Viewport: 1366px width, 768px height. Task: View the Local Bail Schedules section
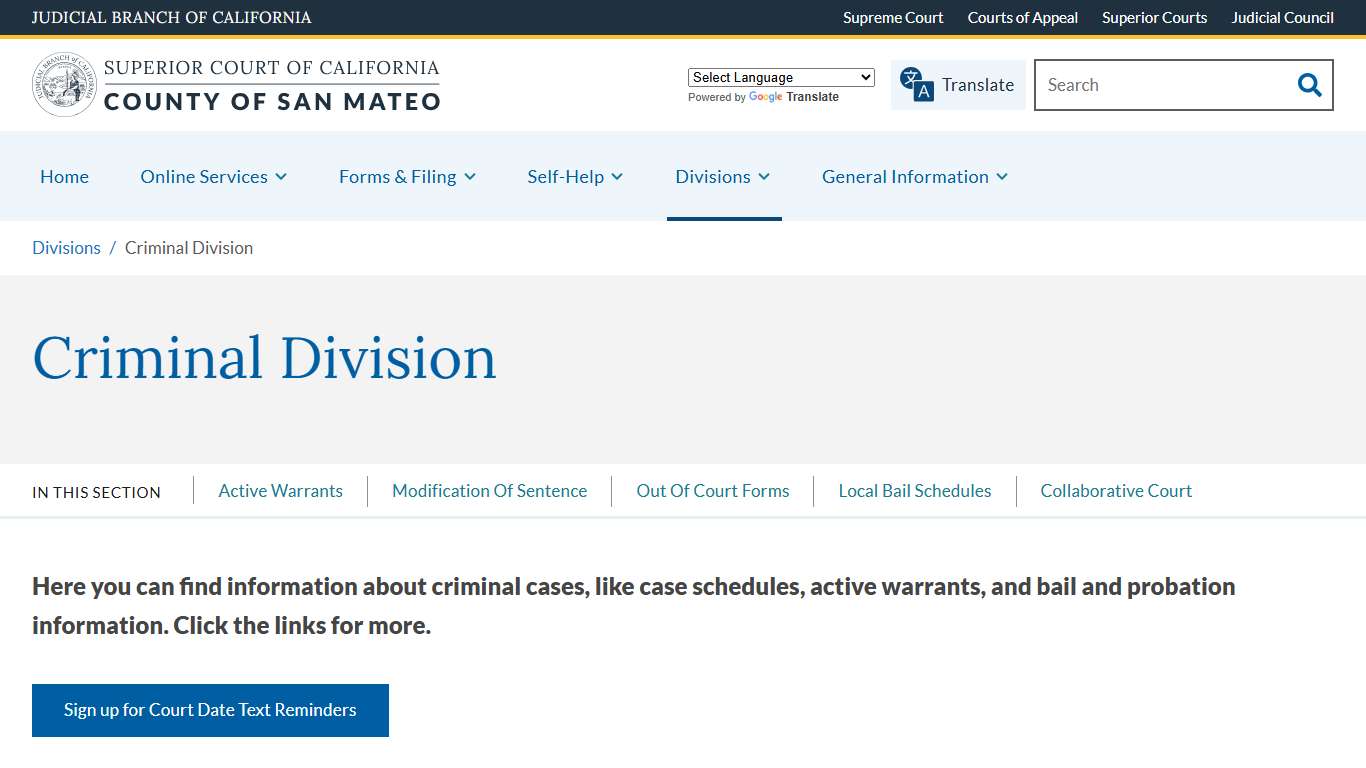(915, 491)
